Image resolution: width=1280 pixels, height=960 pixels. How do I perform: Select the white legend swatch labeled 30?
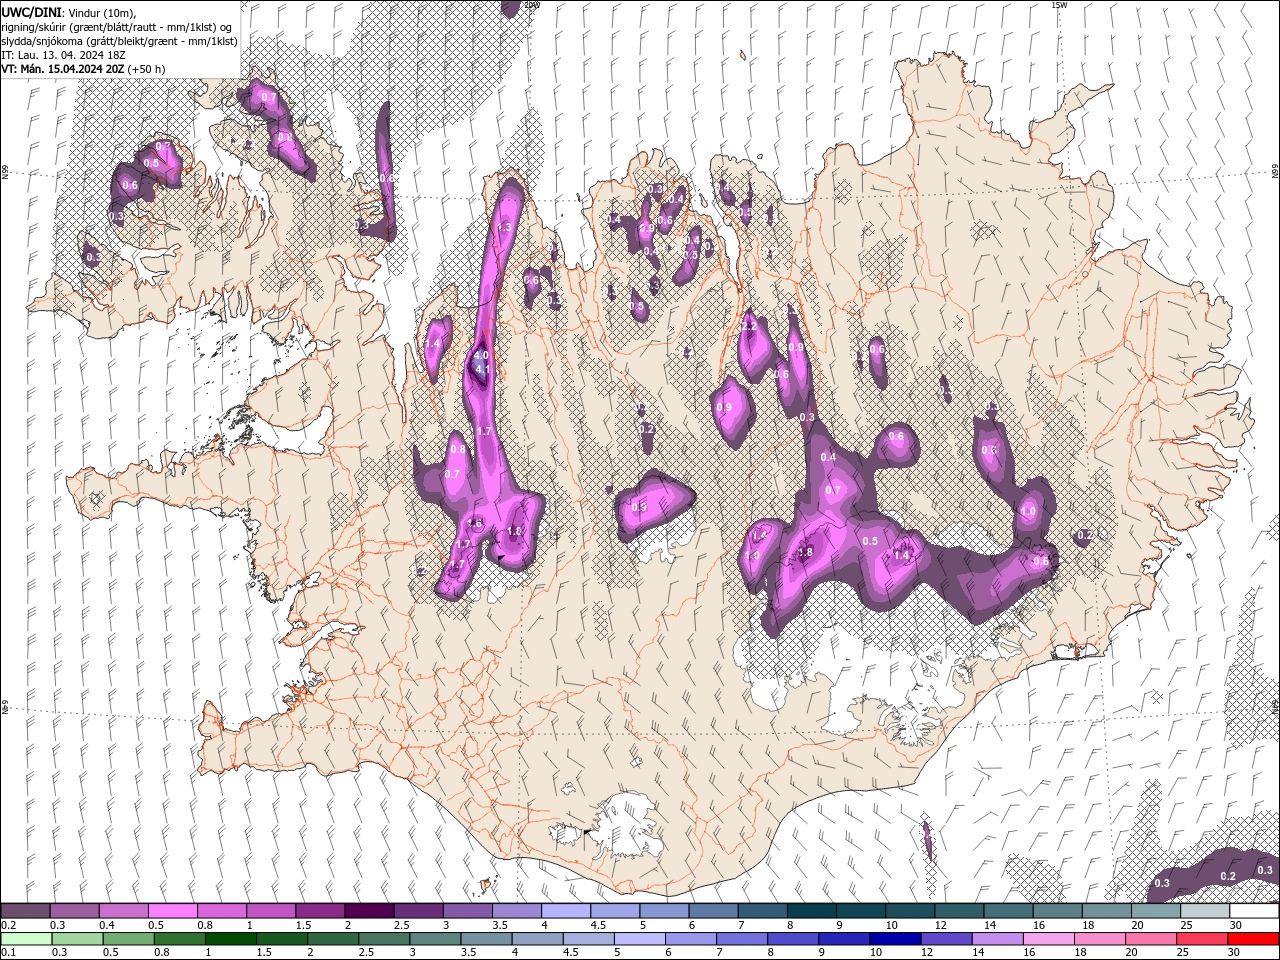1254,911
